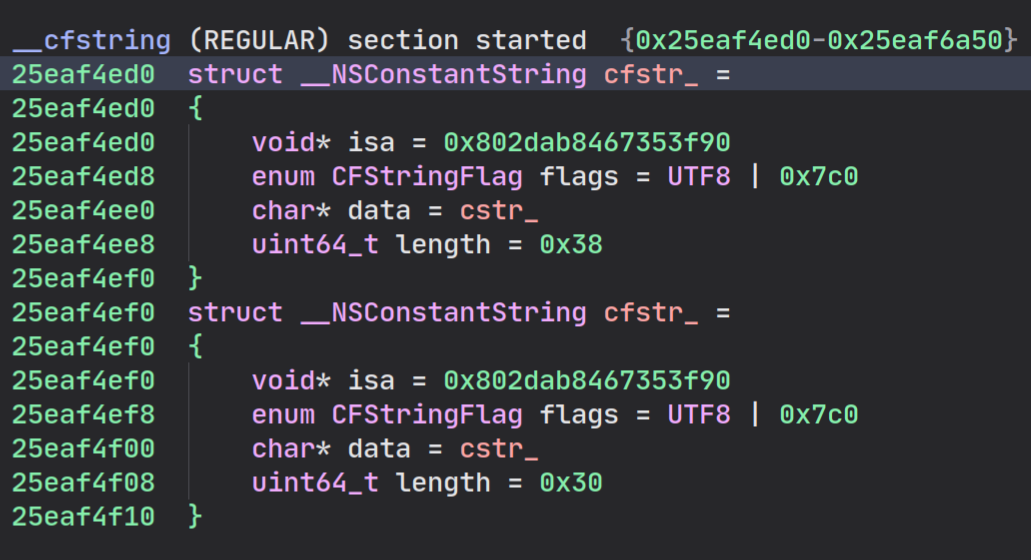Click the UTF8 flag at 25eaf4ed8
Image resolution: width=1031 pixels, height=560 pixels.
coord(699,177)
